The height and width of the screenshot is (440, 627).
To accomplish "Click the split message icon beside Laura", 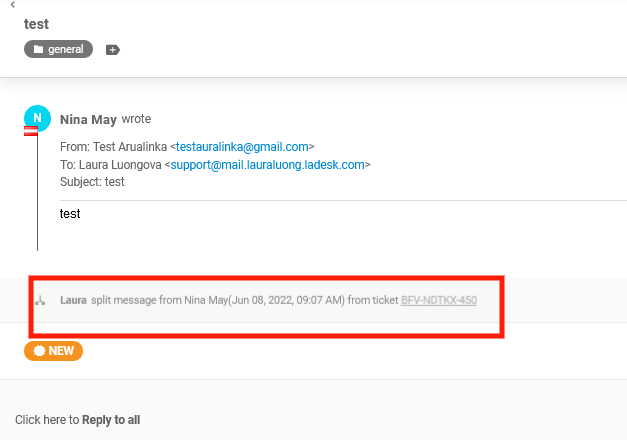I will click(41, 300).
